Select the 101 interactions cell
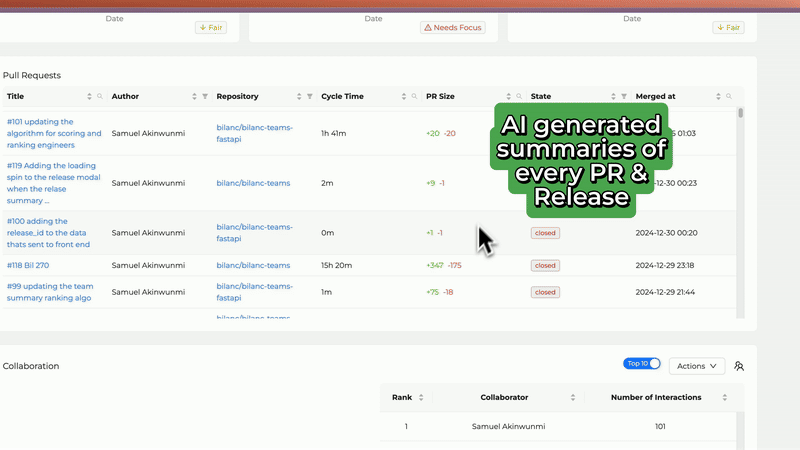This screenshot has height=450, width=800. (660, 426)
